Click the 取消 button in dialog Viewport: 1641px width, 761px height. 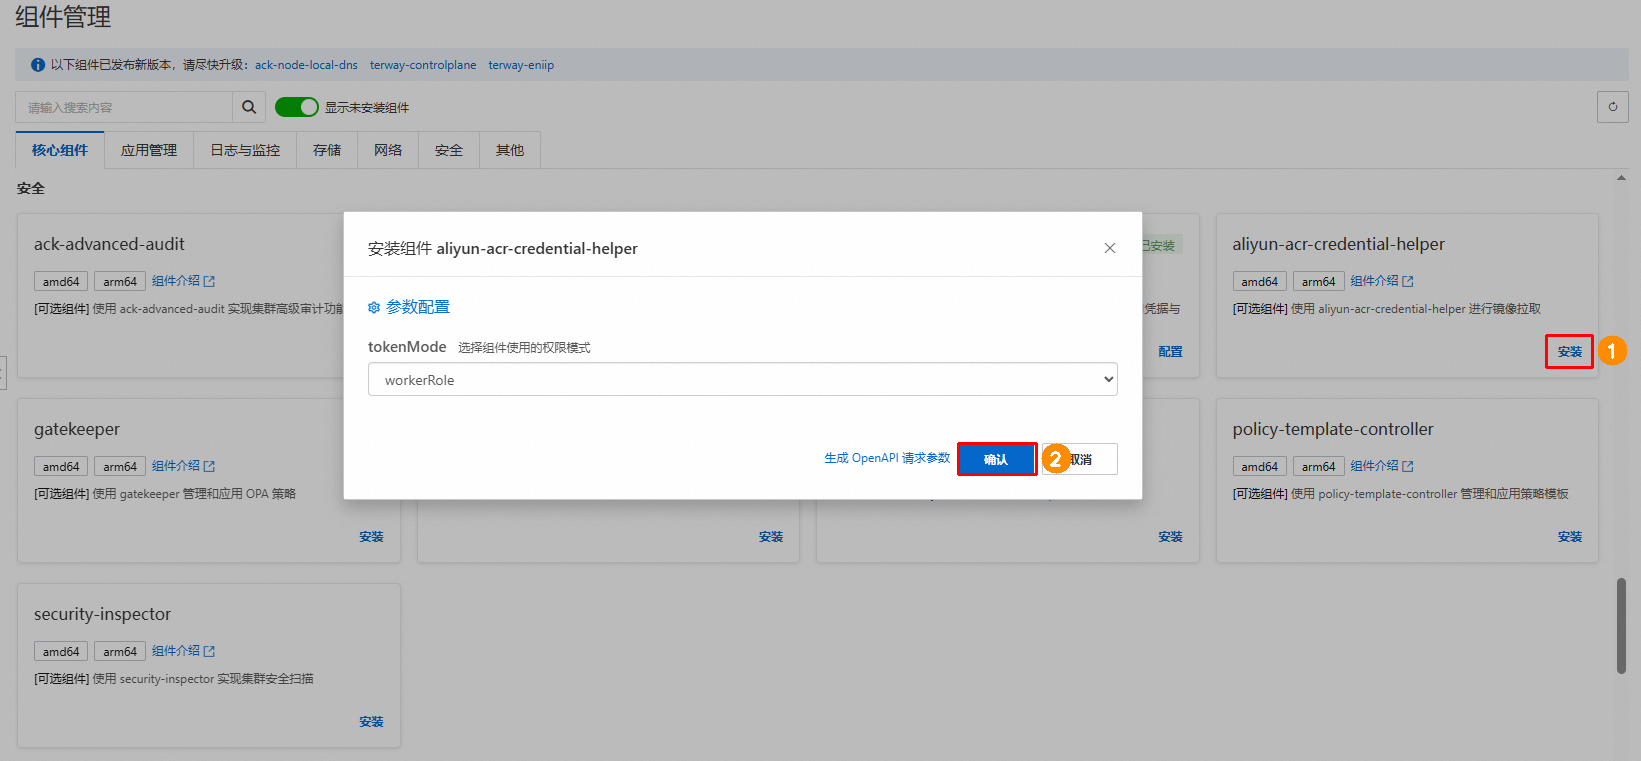tap(1080, 459)
